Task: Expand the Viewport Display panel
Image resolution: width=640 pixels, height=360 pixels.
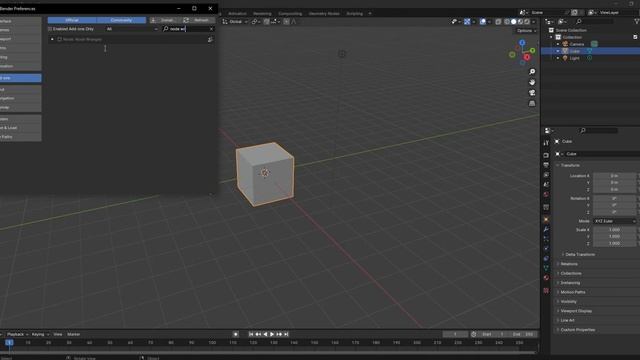Action: pyautogui.click(x=576, y=311)
